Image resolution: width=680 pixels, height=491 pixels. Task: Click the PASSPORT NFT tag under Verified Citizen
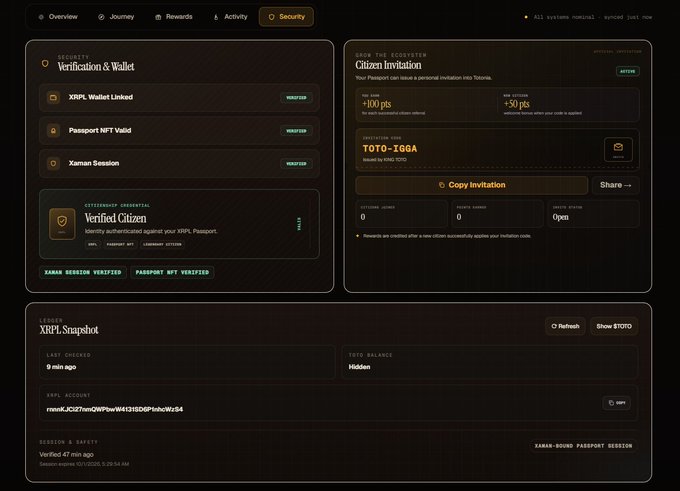[120, 245]
